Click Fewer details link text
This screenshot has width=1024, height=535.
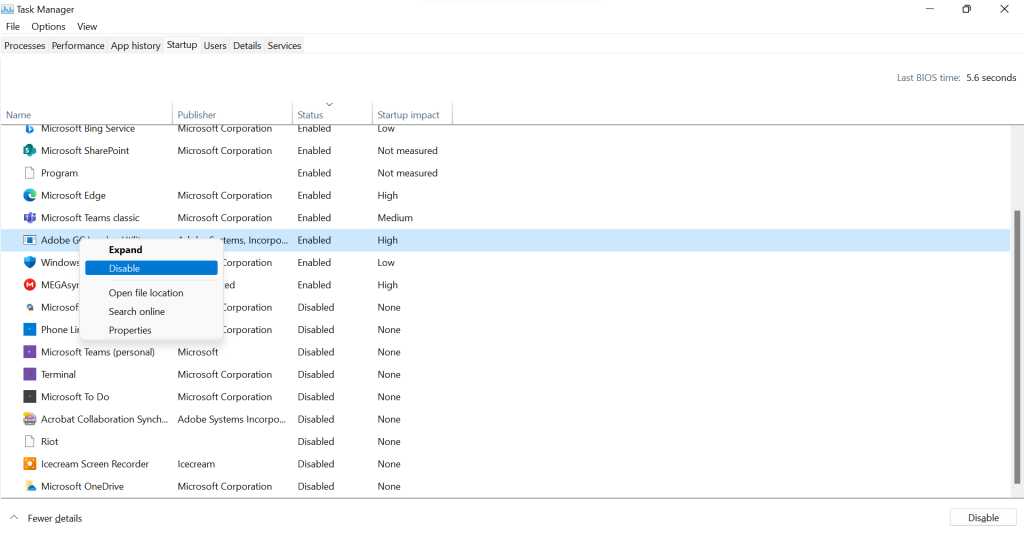click(55, 518)
